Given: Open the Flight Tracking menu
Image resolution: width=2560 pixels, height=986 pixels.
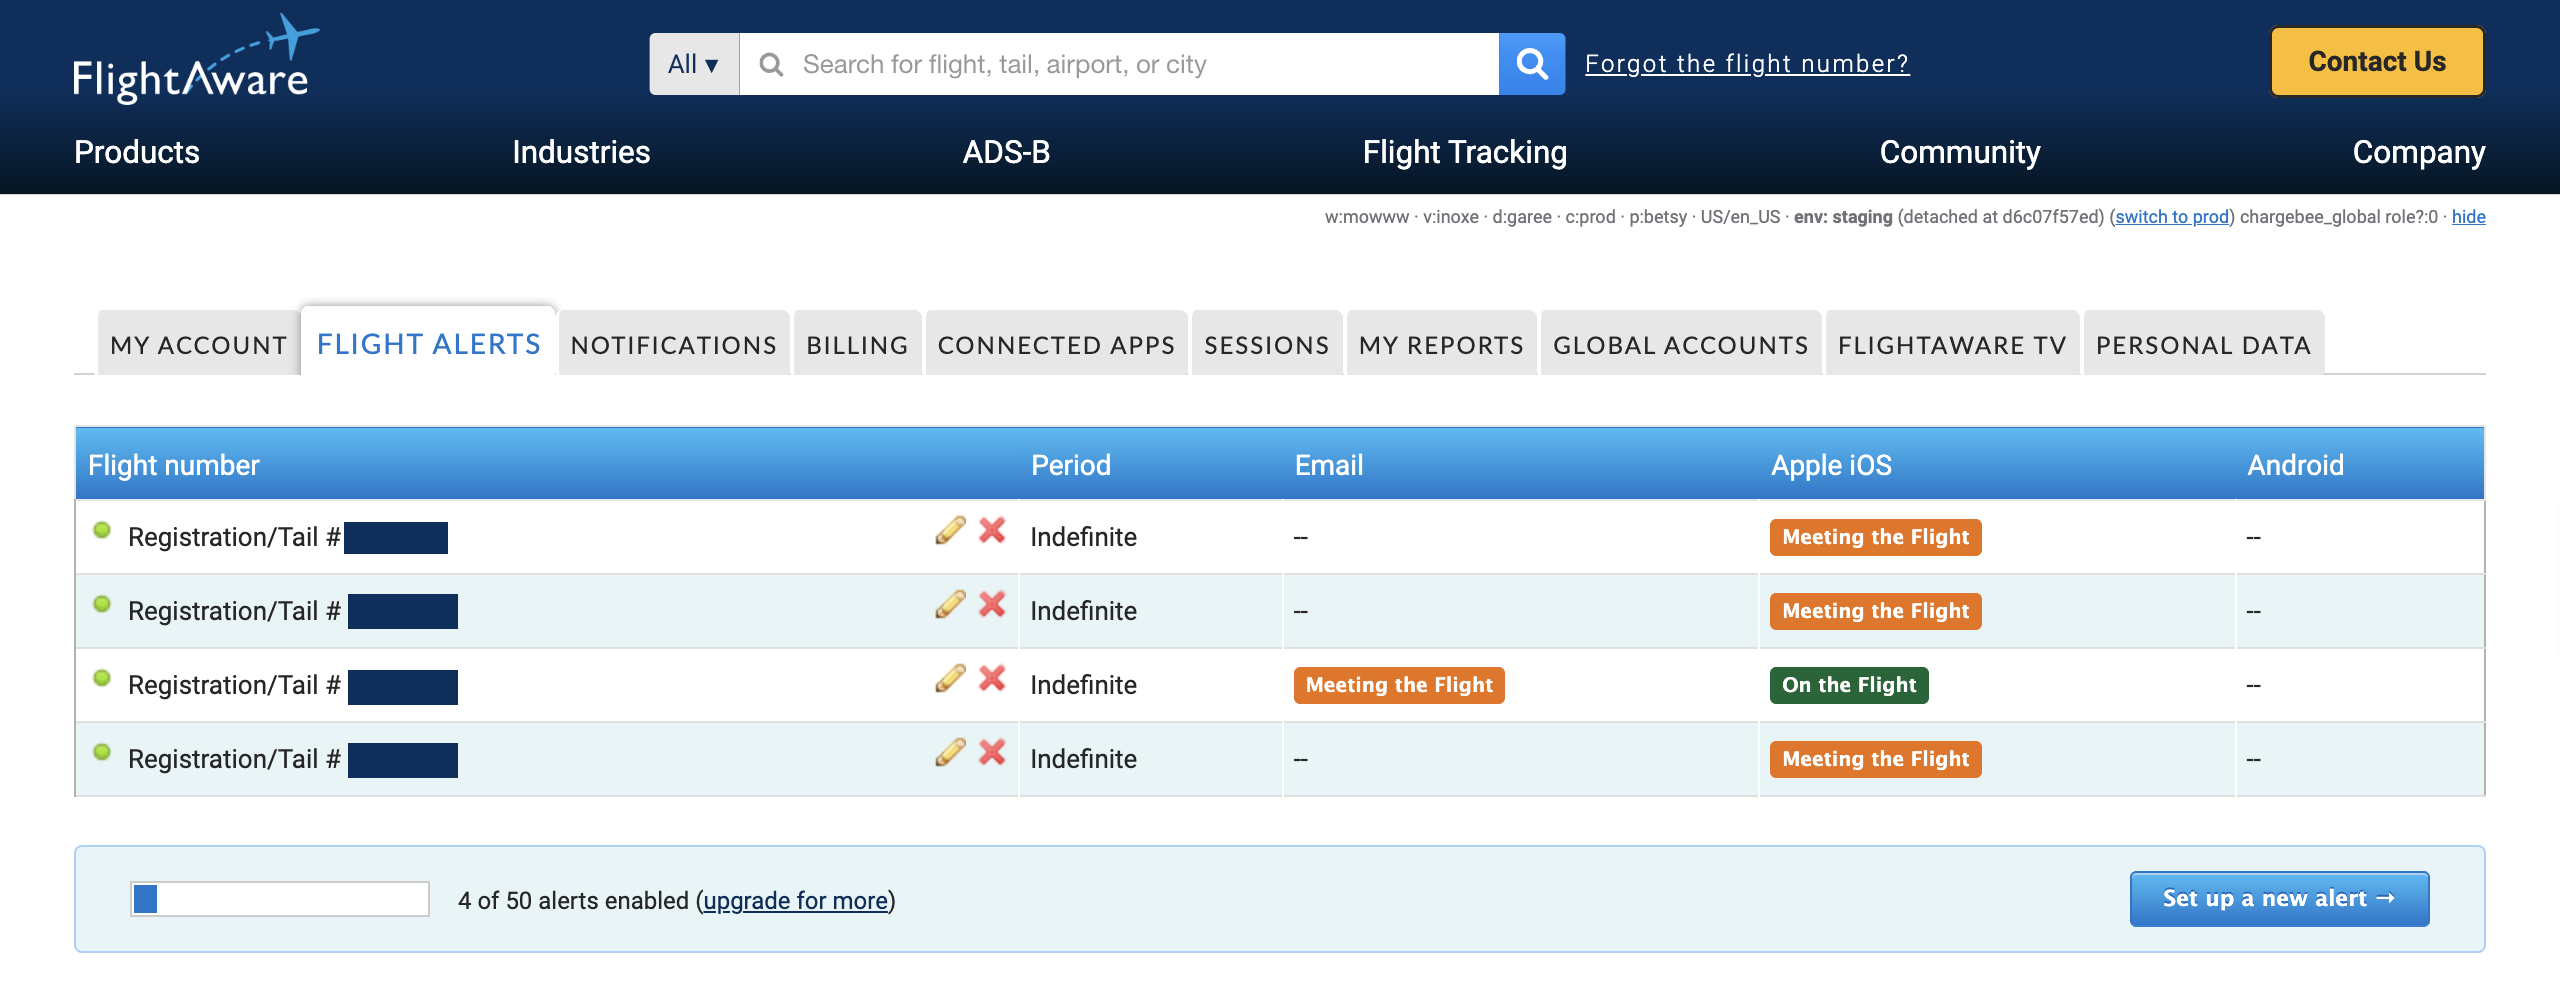Looking at the screenshot, I should [x=1465, y=152].
